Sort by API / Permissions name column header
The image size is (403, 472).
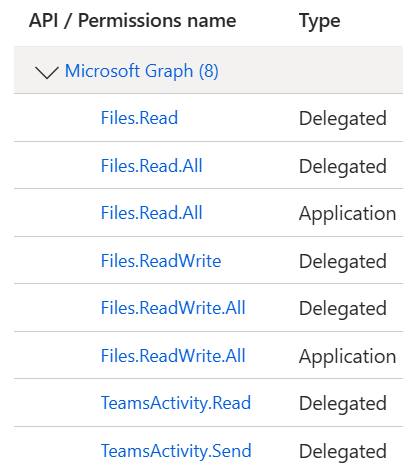pyautogui.click(x=133, y=21)
